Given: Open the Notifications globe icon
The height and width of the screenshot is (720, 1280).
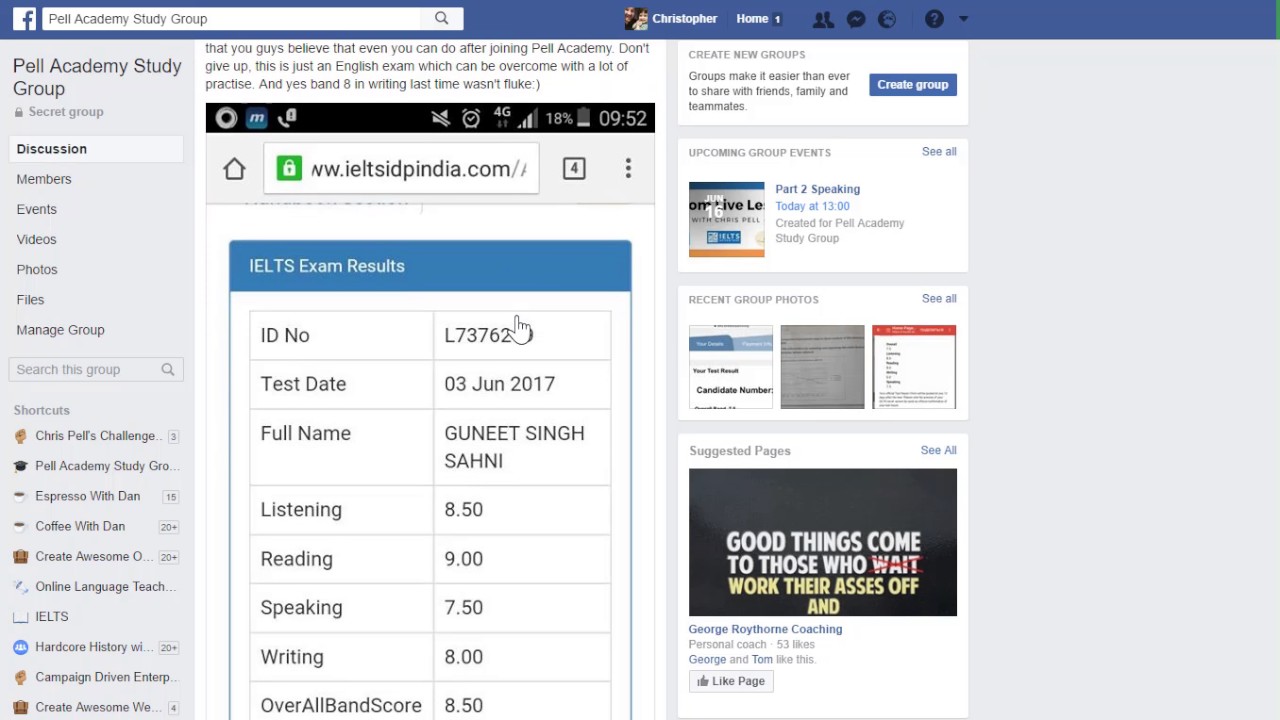Looking at the screenshot, I should [887, 19].
